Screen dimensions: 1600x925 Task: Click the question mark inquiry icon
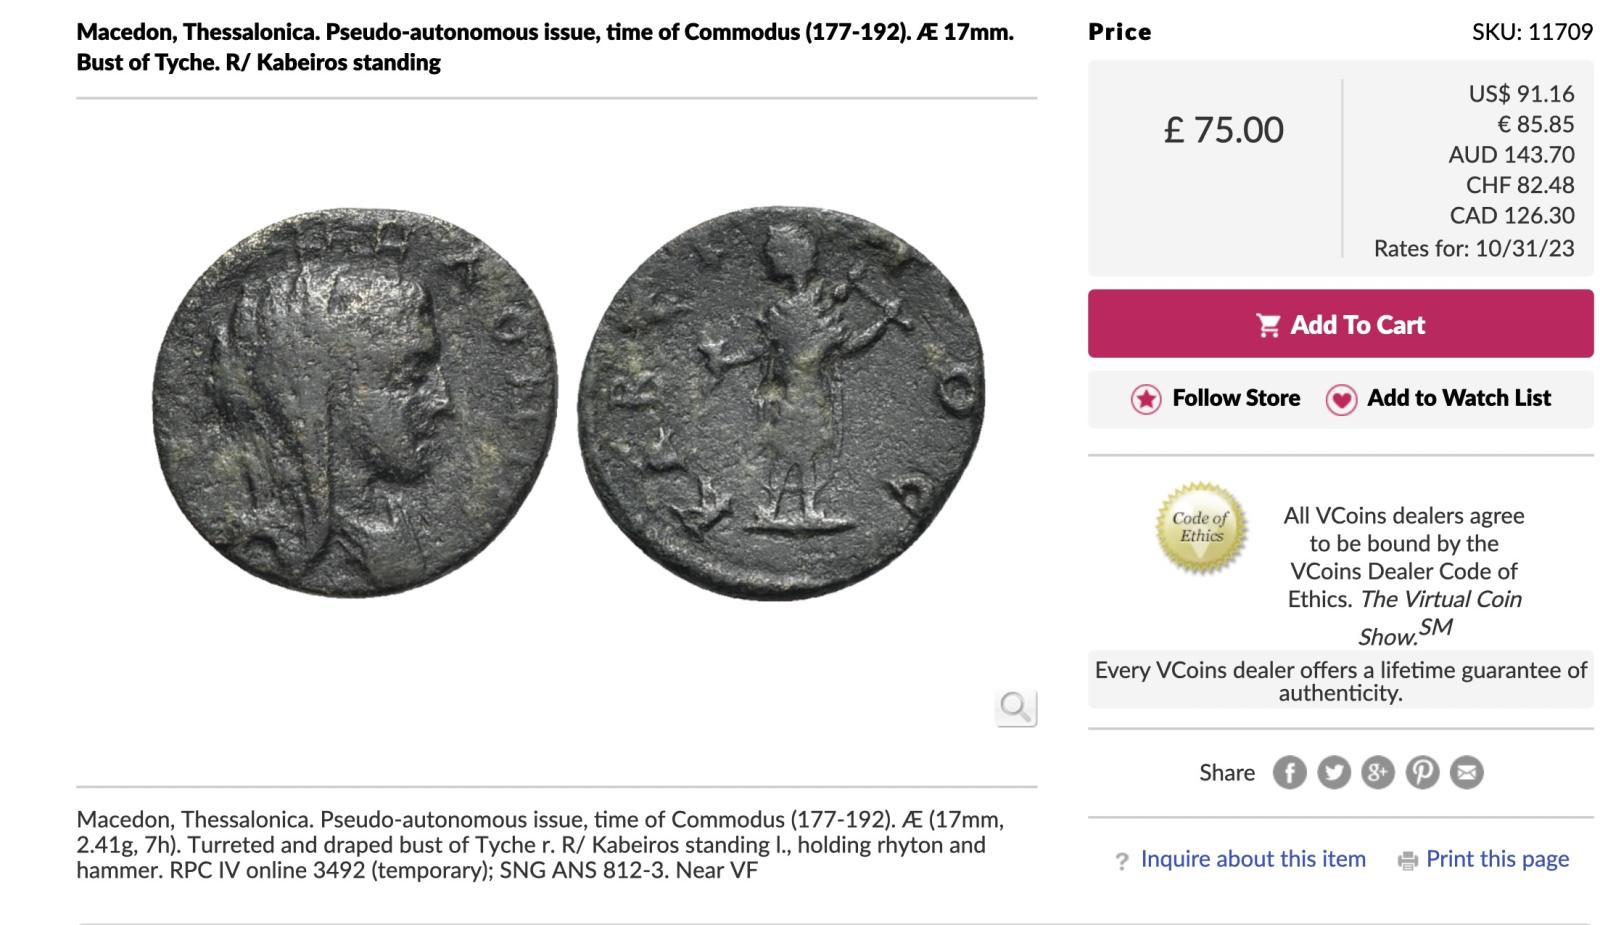1122,860
